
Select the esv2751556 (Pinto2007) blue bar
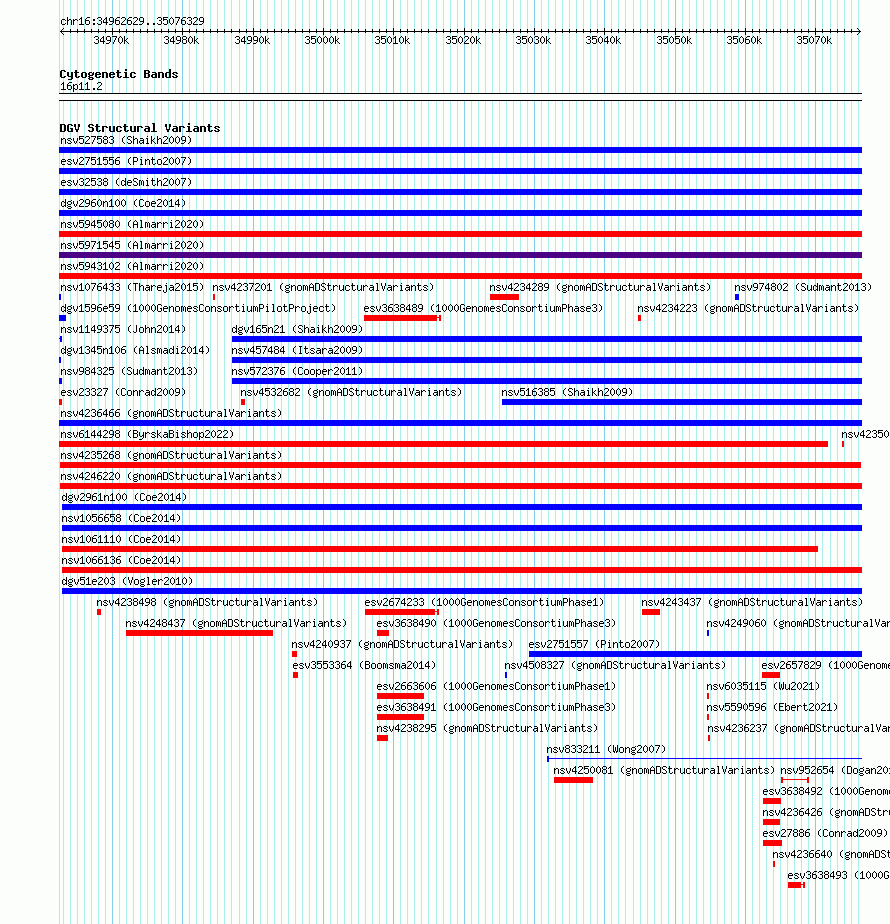[x=460, y=171]
